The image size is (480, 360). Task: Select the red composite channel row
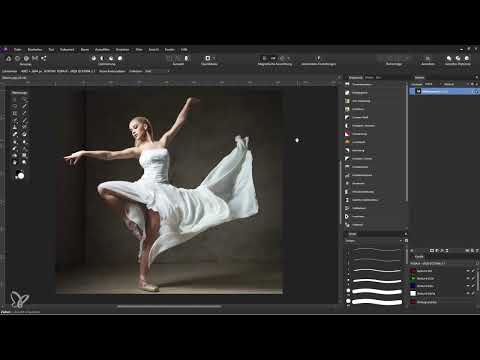coord(444,271)
